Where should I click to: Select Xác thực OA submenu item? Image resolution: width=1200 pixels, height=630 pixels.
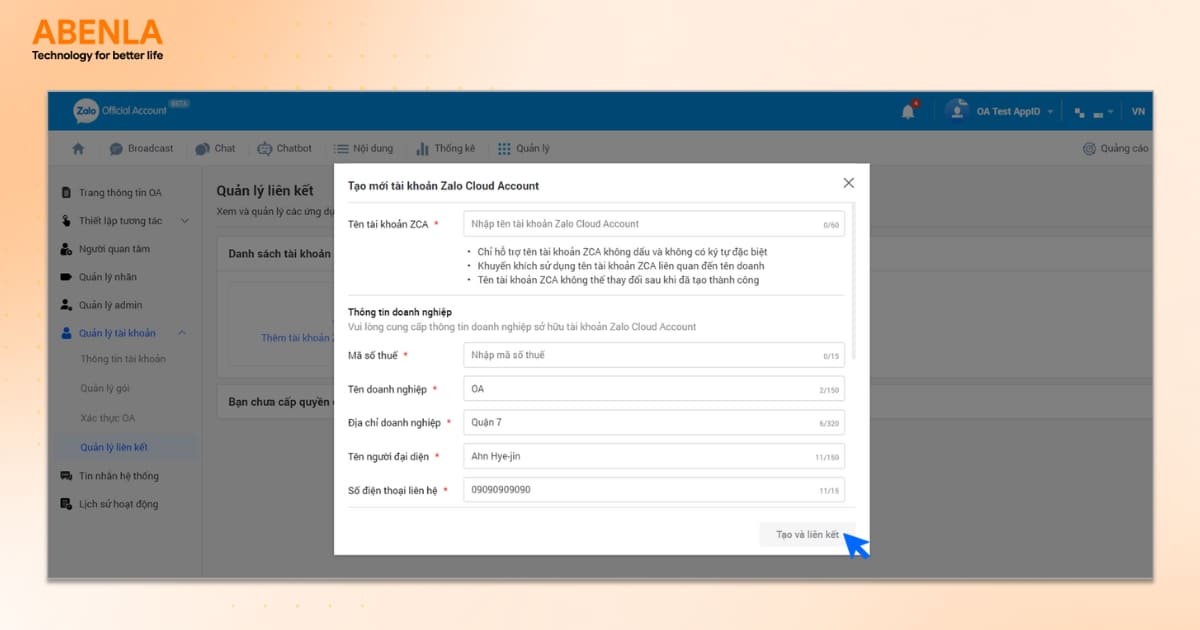tap(107, 418)
